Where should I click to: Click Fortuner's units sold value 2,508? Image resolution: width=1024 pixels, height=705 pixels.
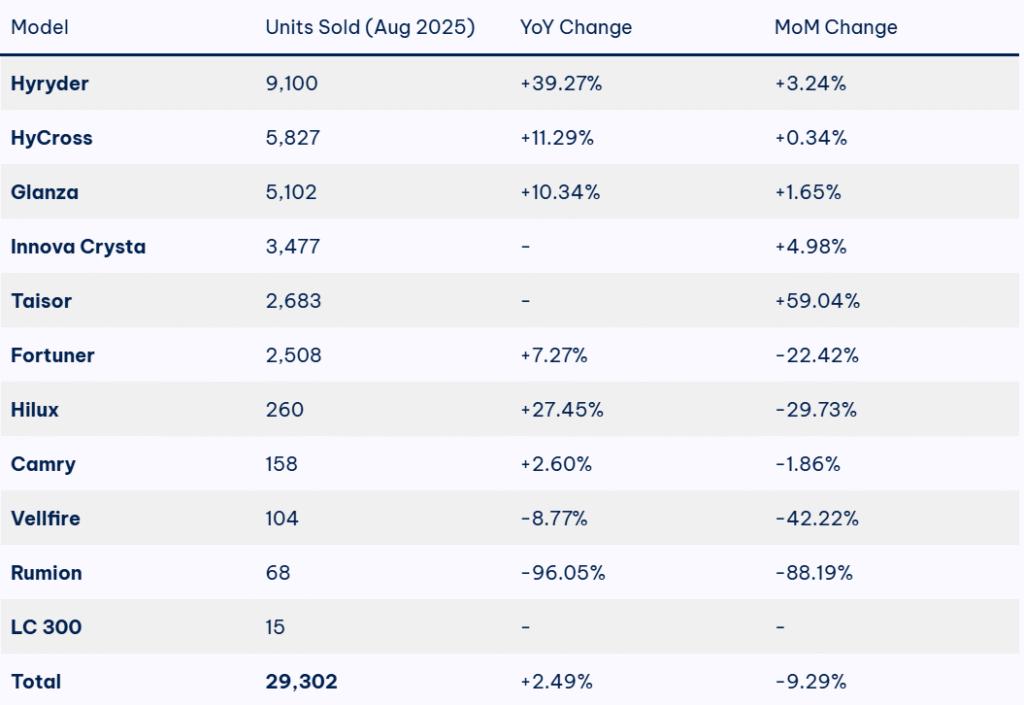[294, 355]
